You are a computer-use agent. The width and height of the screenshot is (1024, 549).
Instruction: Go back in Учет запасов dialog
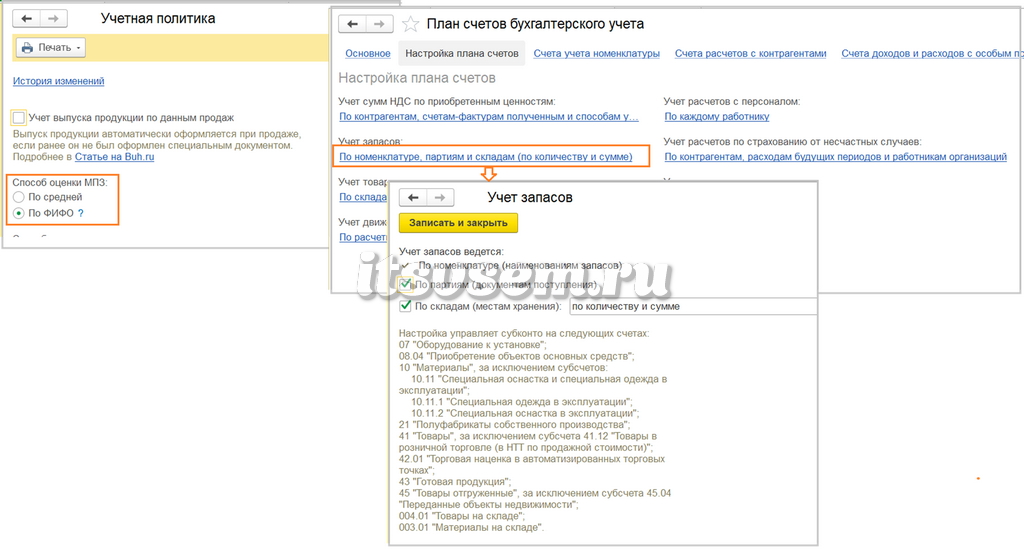click(x=413, y=197)
